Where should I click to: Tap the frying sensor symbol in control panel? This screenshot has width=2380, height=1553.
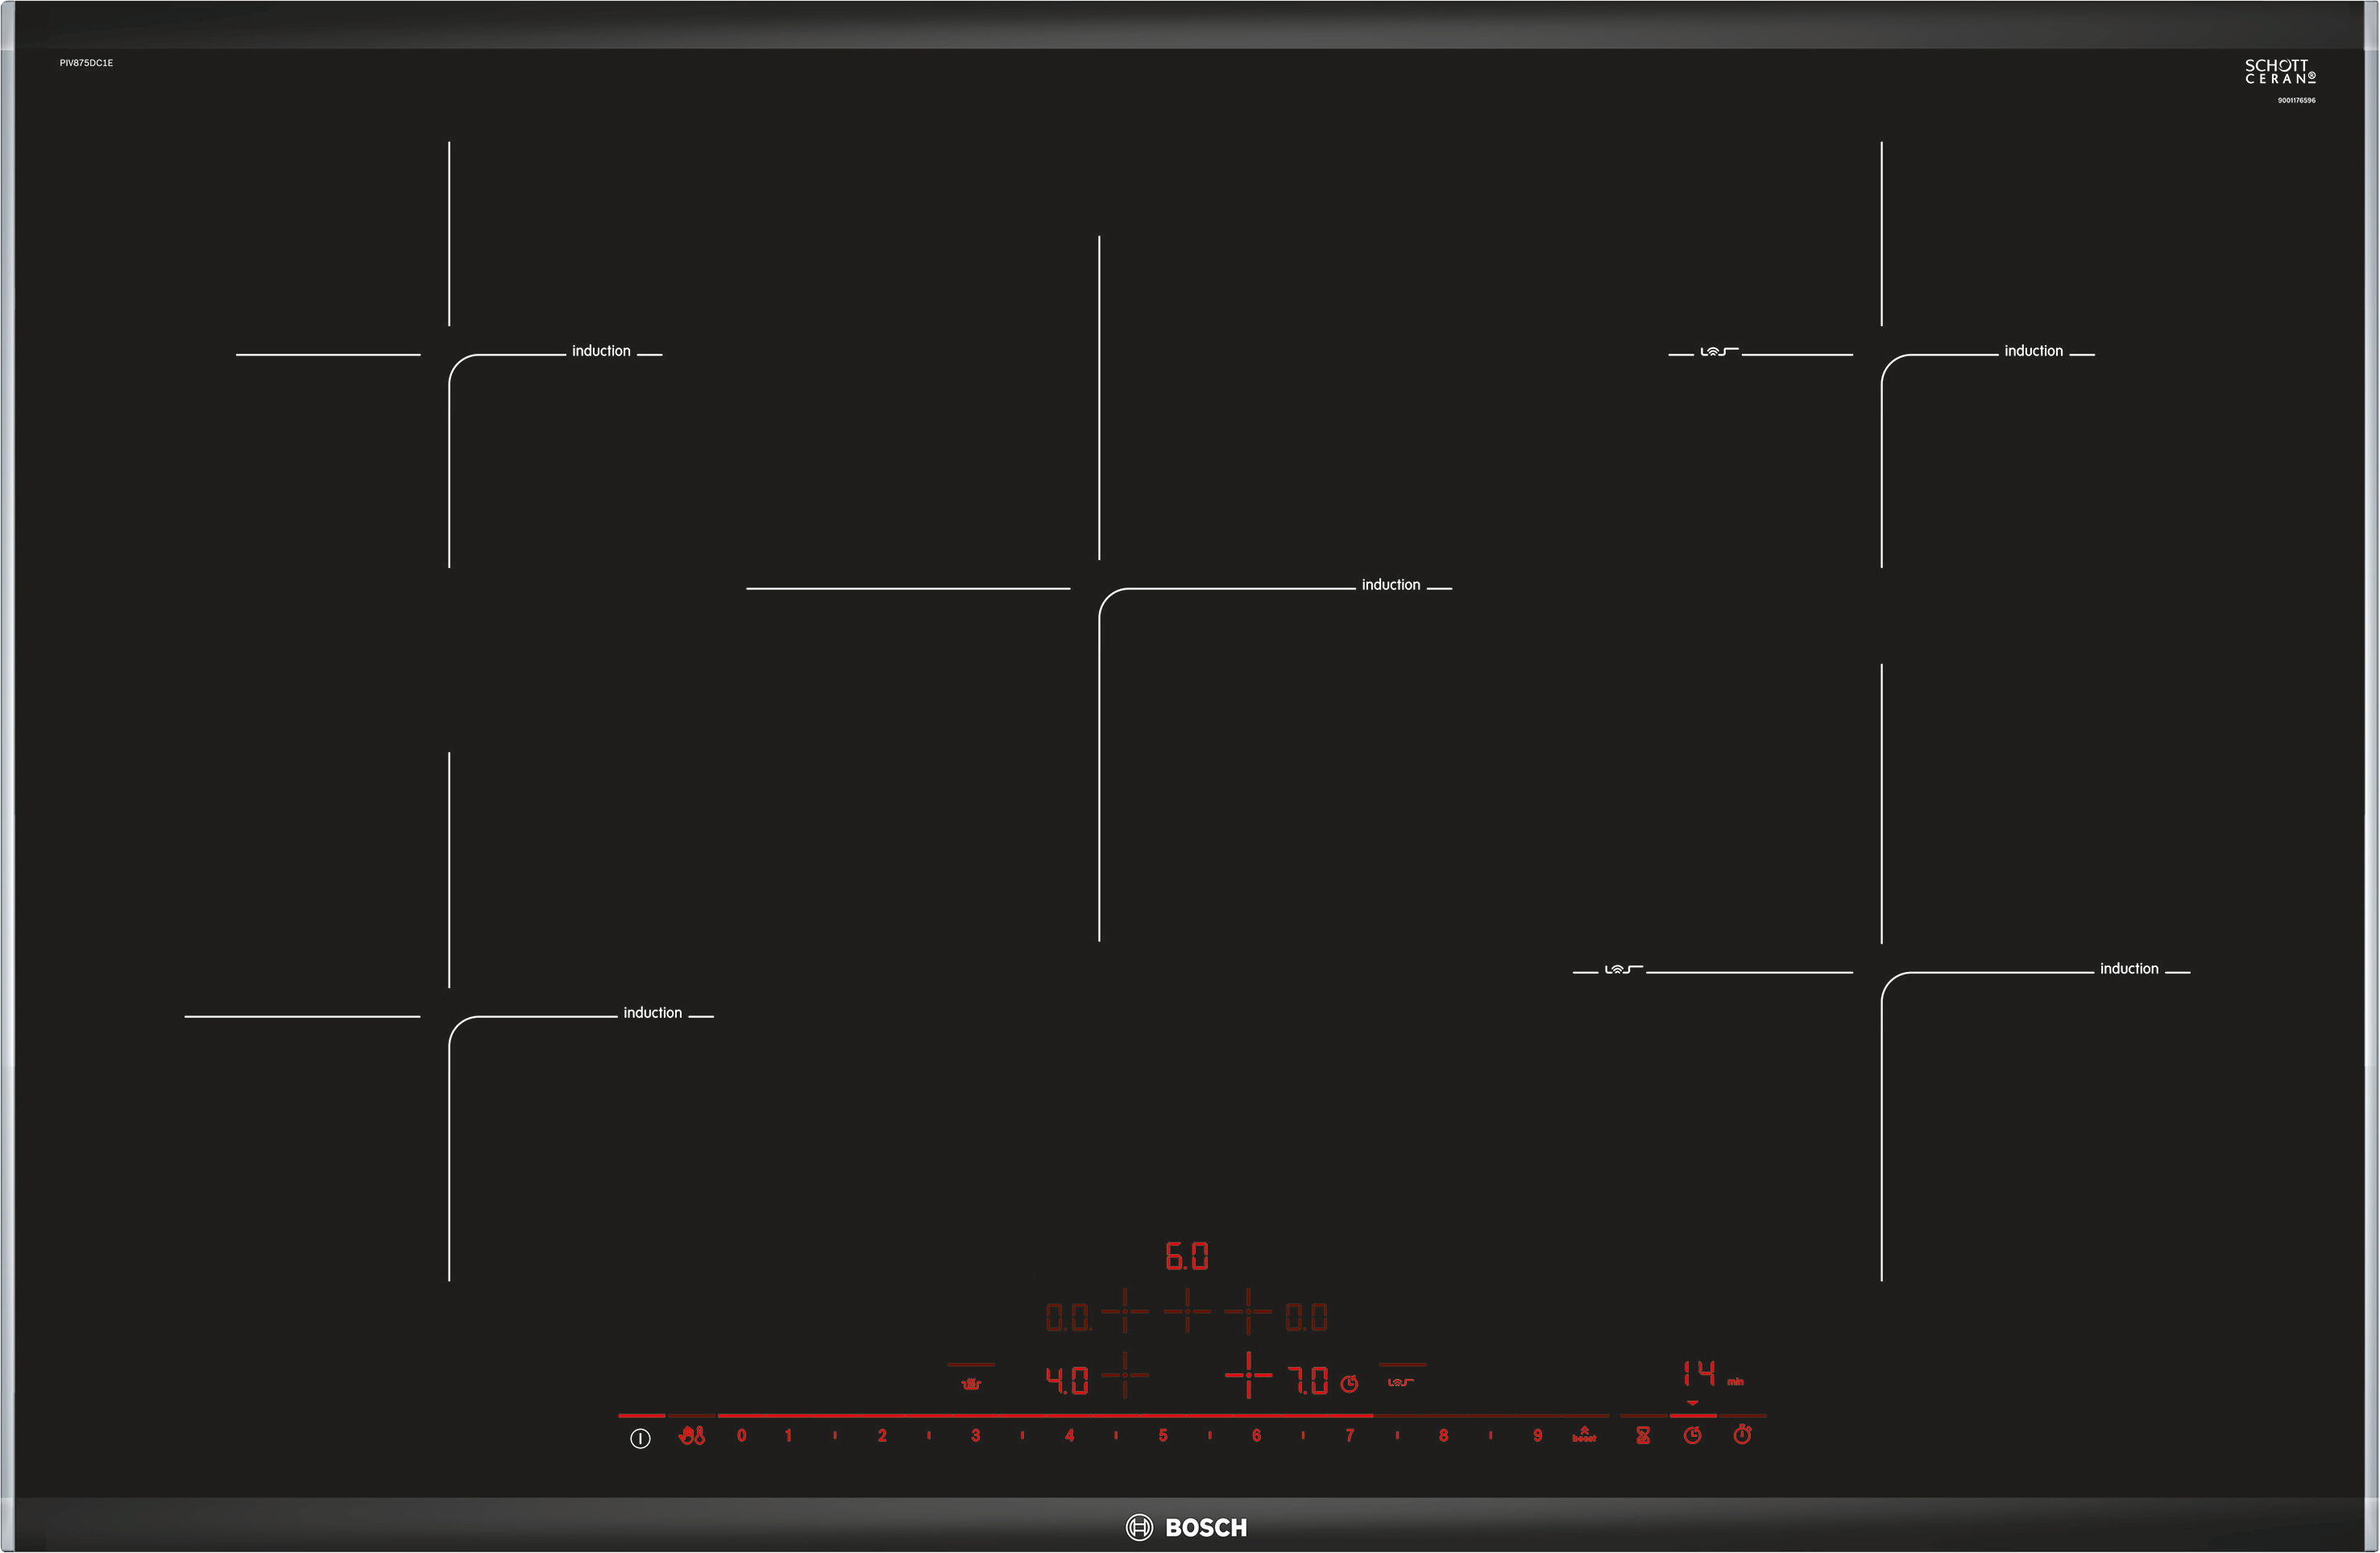pos(1400,1383)
